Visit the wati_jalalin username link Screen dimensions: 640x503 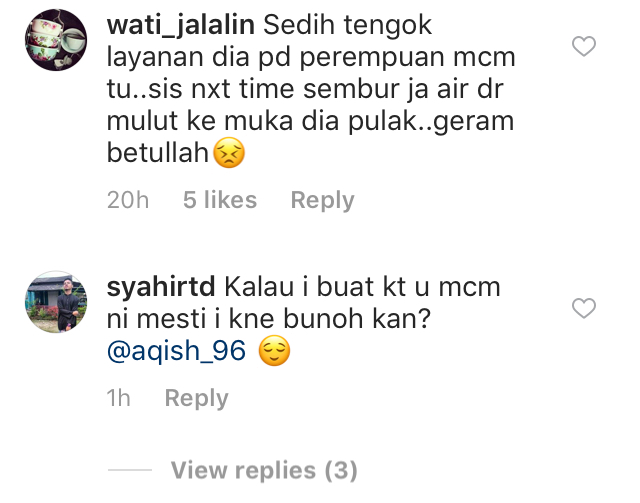tap(181, 26)
